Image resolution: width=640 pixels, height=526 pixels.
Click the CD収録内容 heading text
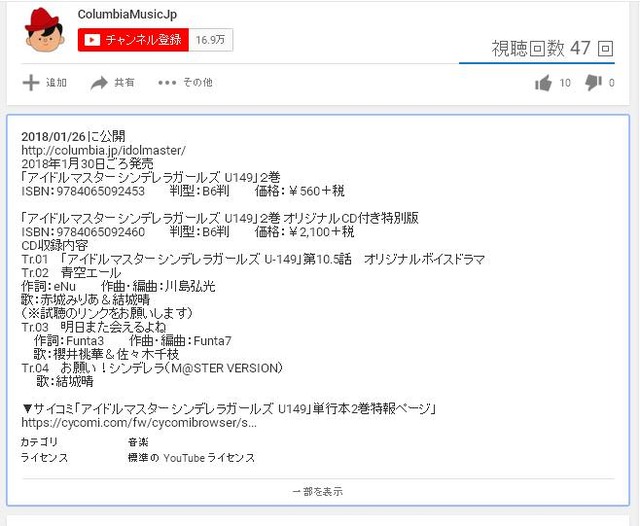point(55,245)
